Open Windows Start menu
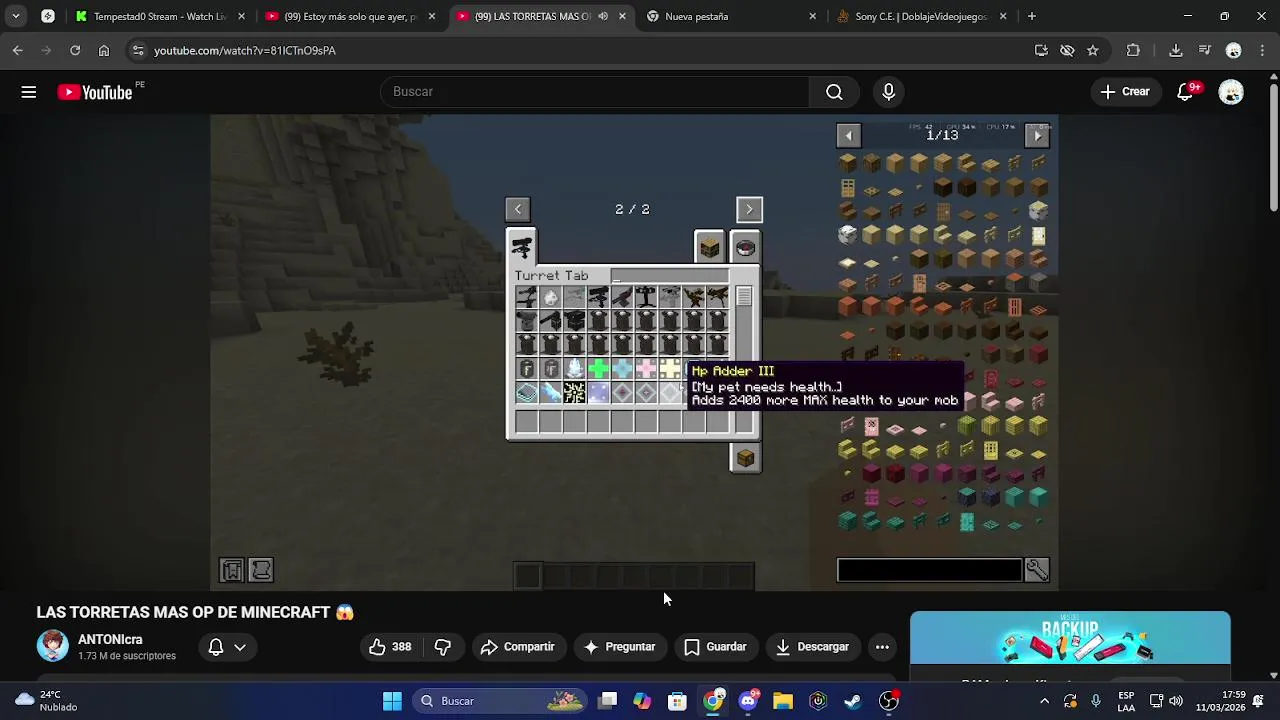 click(392, 701)
